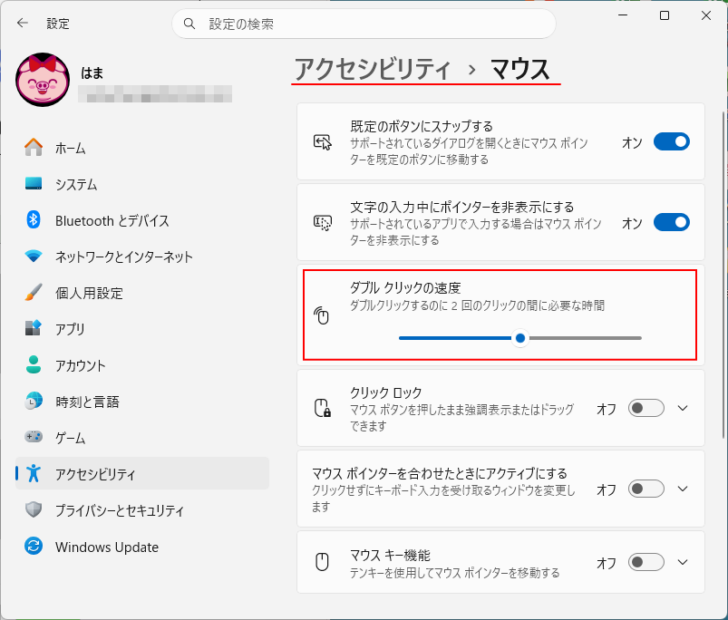The width and height of the screenshot is (728, 620).
Task: Expand the マウス キー機能 chevron
Action: click(682, 562)
